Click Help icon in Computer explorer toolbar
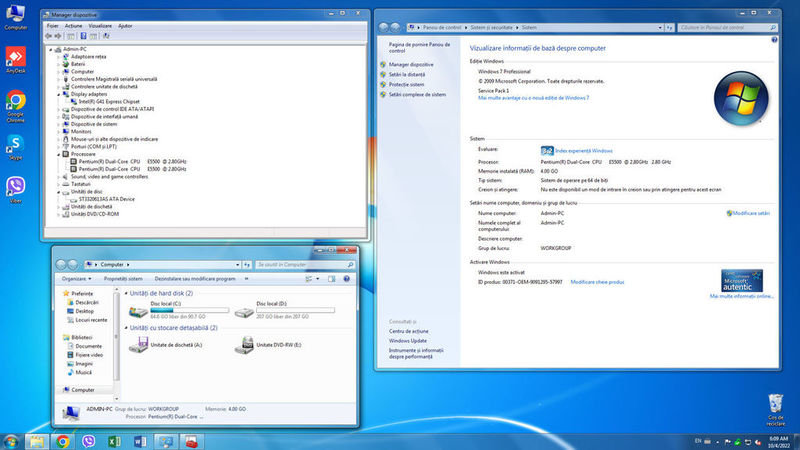Screen dimensions: 800x450 point(346,279)
